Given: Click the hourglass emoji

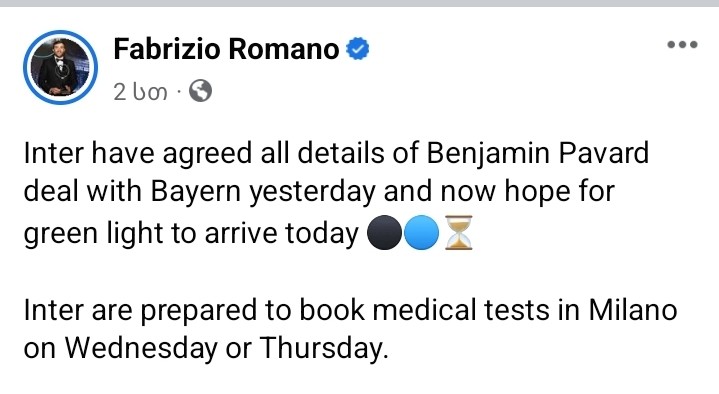Looking at the screenshot, I should [458, 233].
